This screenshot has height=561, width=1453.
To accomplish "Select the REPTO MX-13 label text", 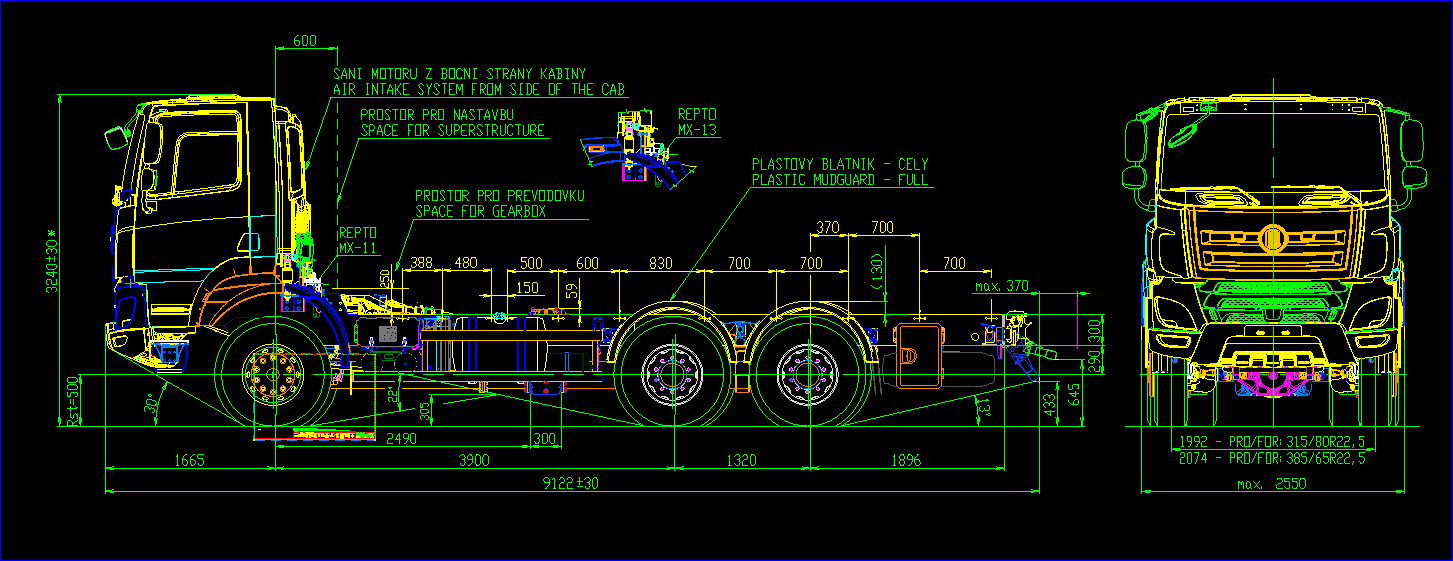I will point(697,122).
